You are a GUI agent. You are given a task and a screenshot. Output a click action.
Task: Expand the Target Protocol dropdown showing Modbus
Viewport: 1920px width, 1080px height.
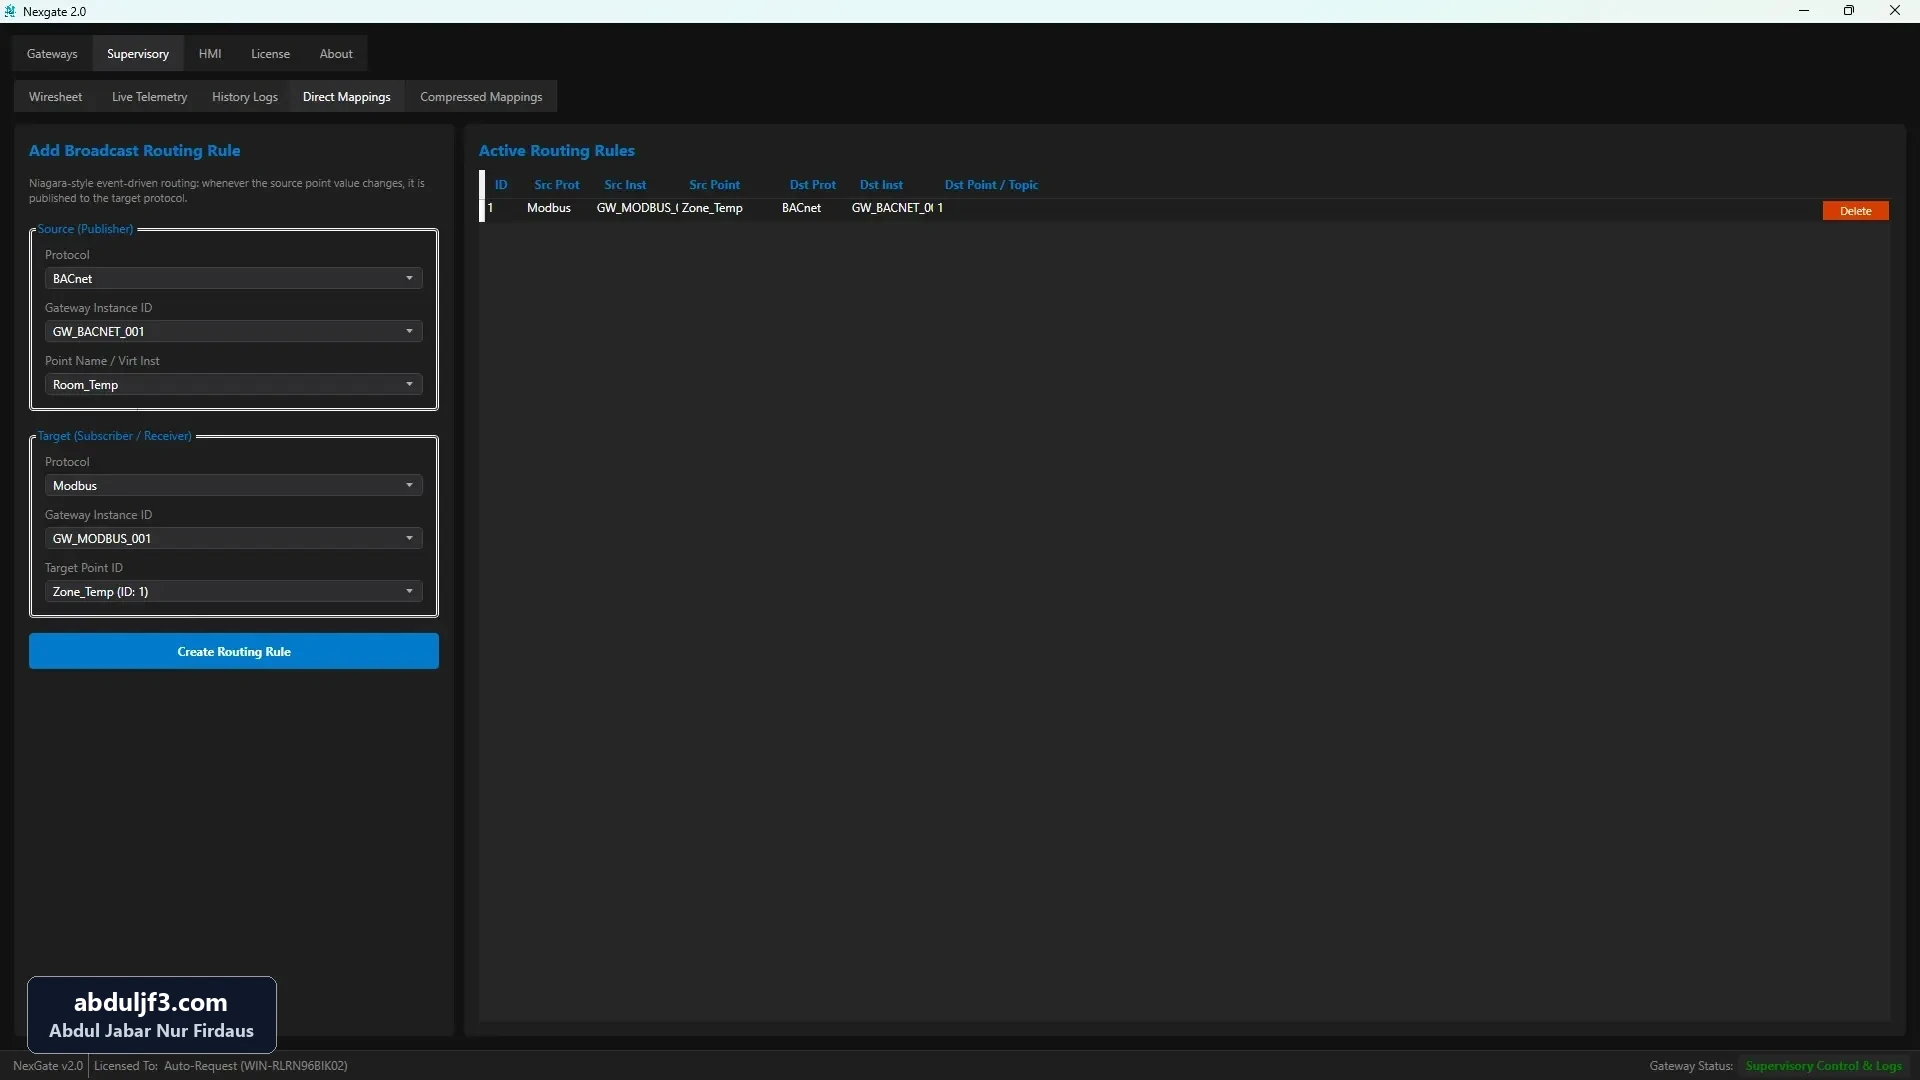tap(233, 485)
